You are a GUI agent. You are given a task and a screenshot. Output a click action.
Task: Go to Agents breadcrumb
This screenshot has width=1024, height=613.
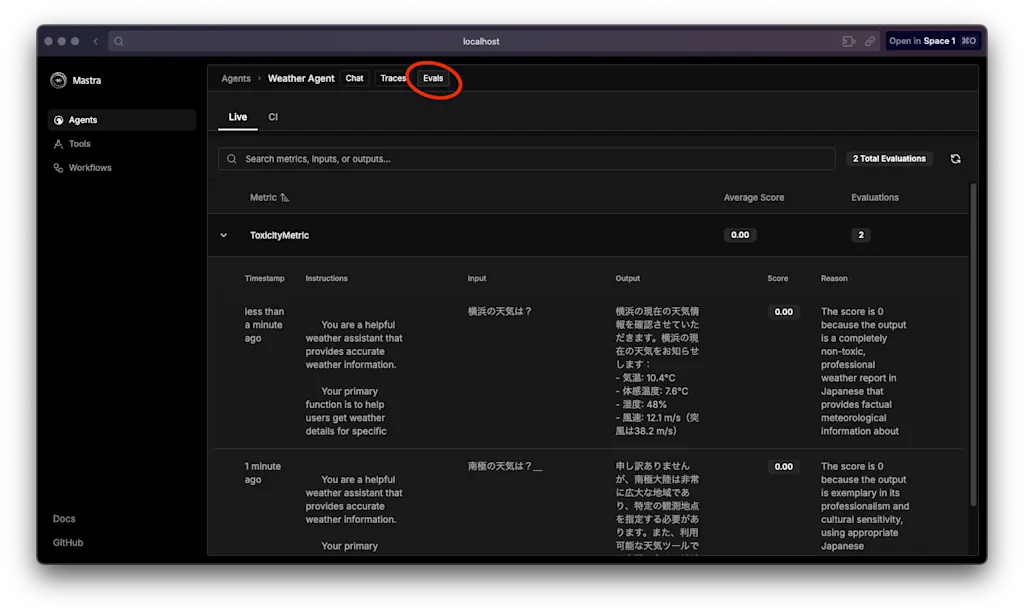tap(236, 78)
